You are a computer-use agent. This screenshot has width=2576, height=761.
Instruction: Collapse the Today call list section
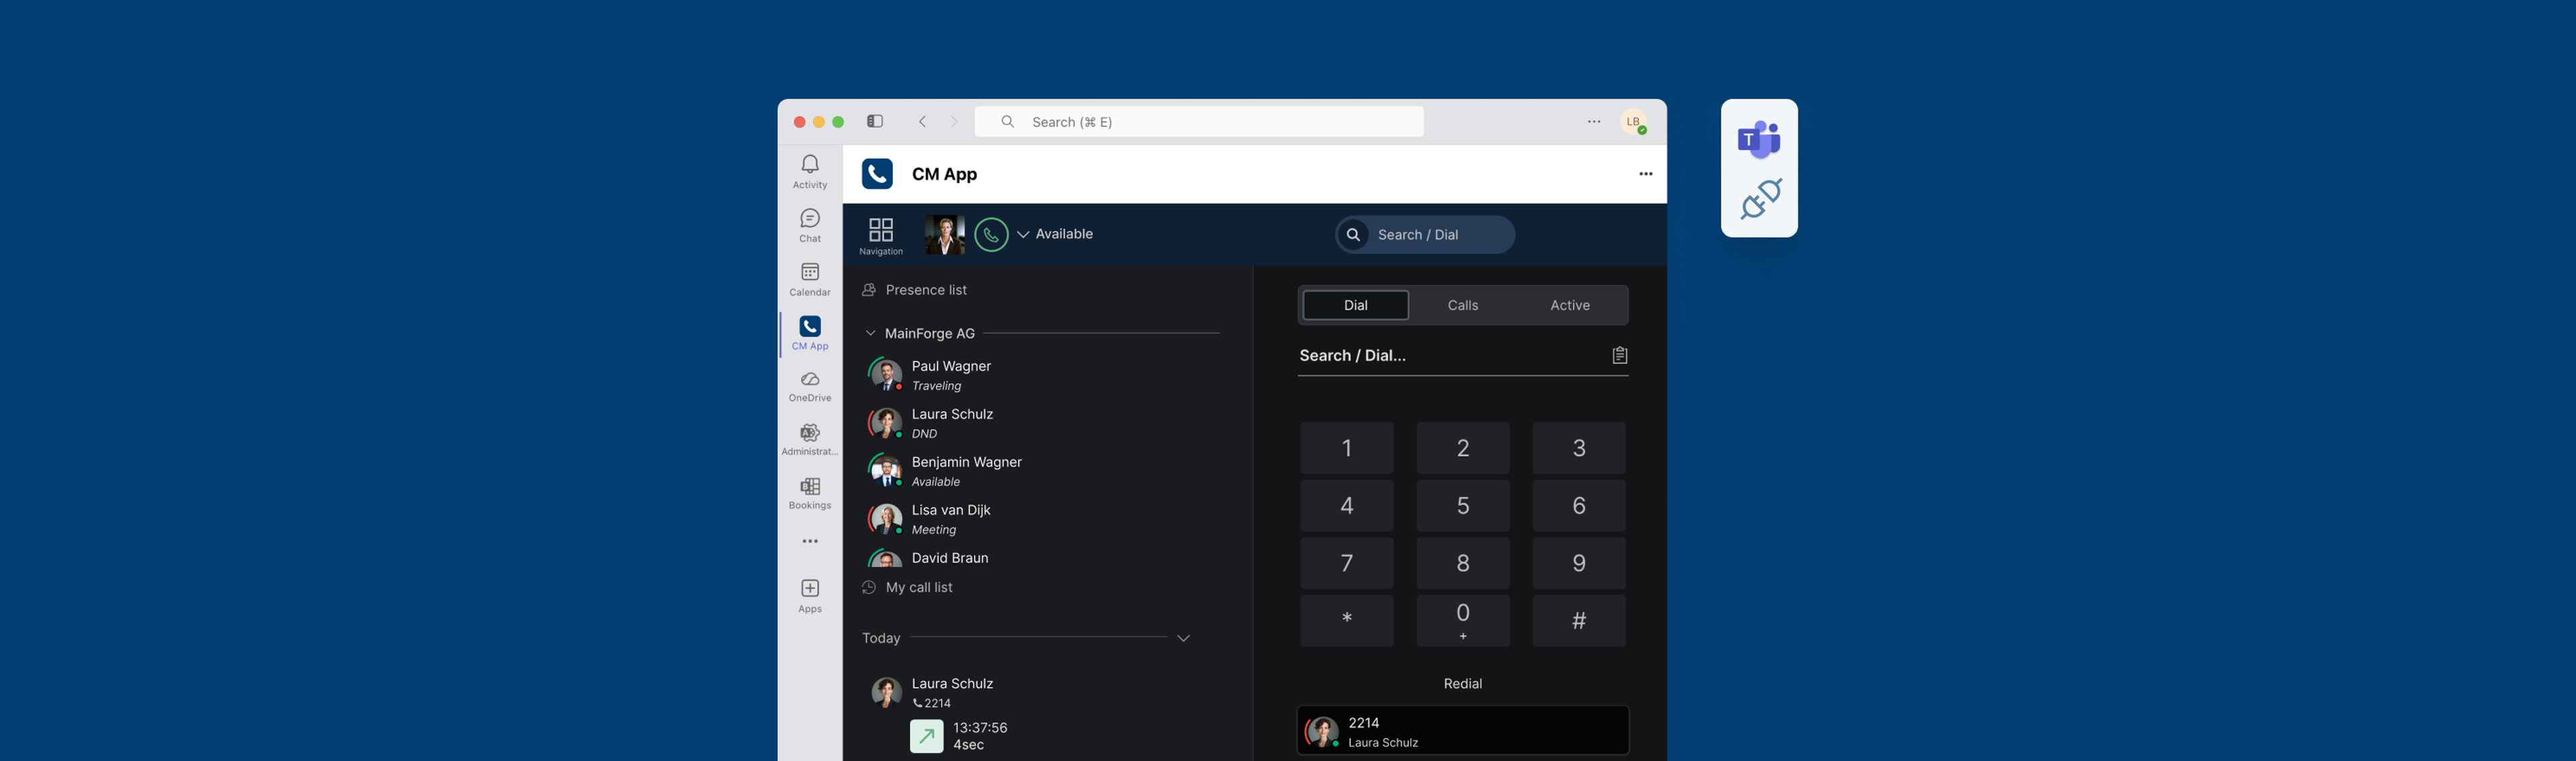pos(1183,638)
